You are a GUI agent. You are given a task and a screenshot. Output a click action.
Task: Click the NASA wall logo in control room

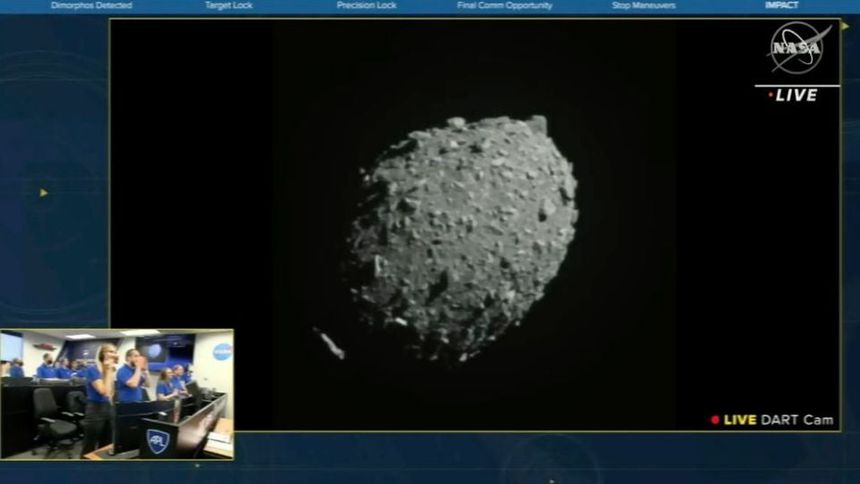(221, 351)
